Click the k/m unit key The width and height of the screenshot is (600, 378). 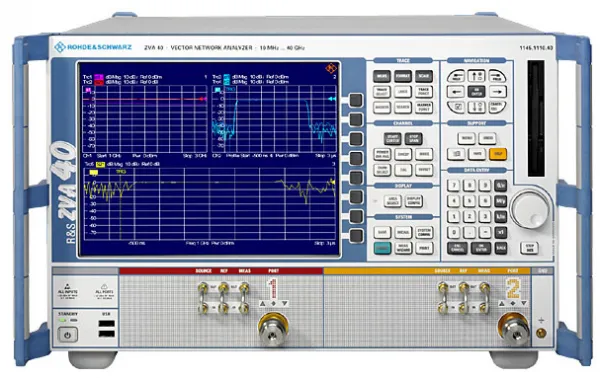click(501, 217)
